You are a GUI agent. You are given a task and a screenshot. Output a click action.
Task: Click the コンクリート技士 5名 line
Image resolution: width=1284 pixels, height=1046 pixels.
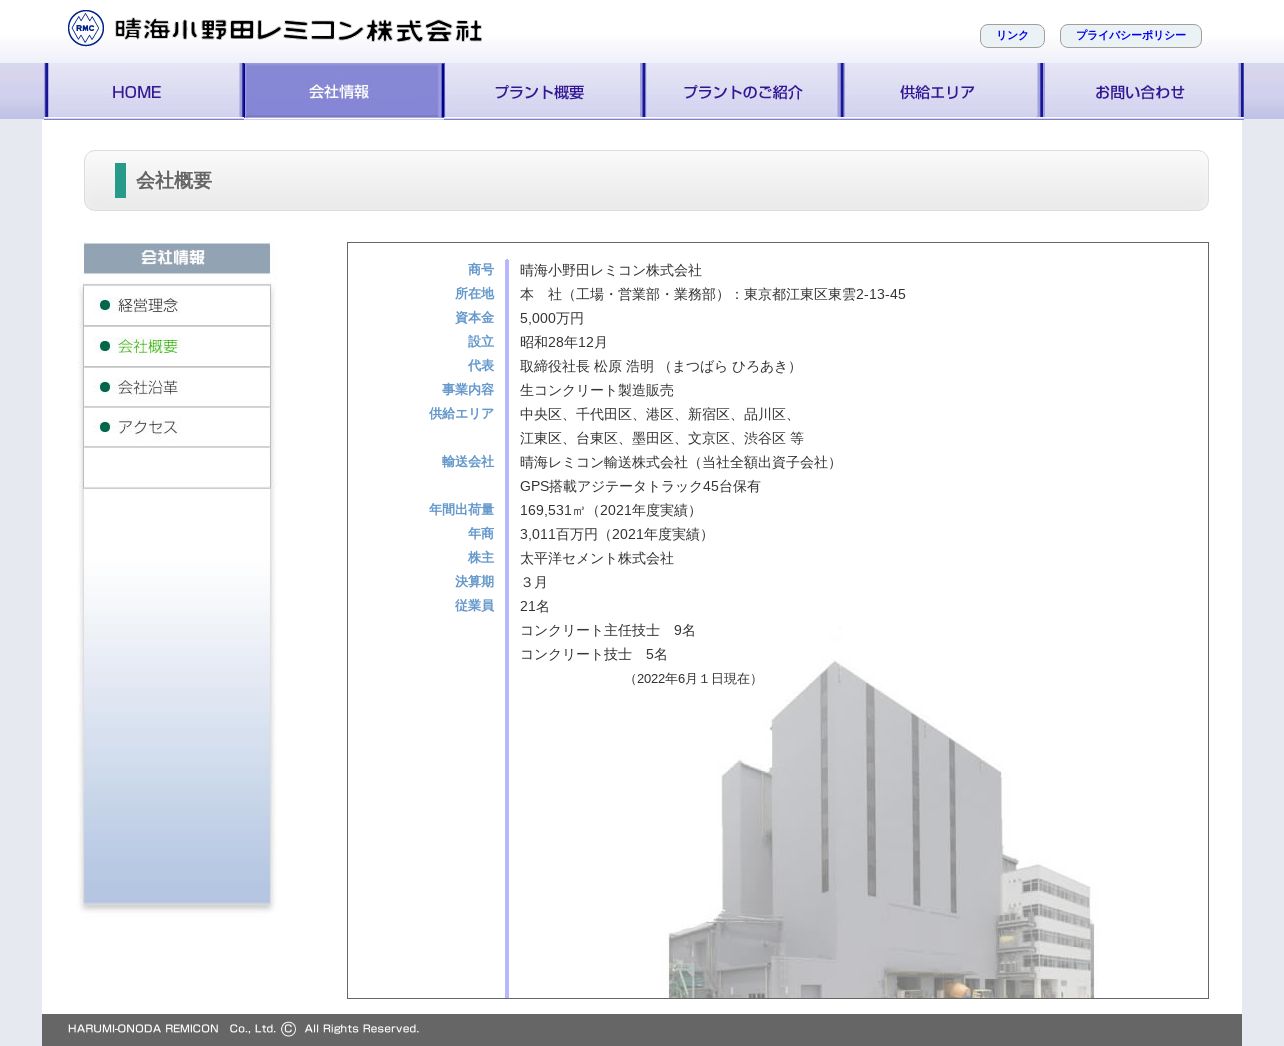(594, 655)
